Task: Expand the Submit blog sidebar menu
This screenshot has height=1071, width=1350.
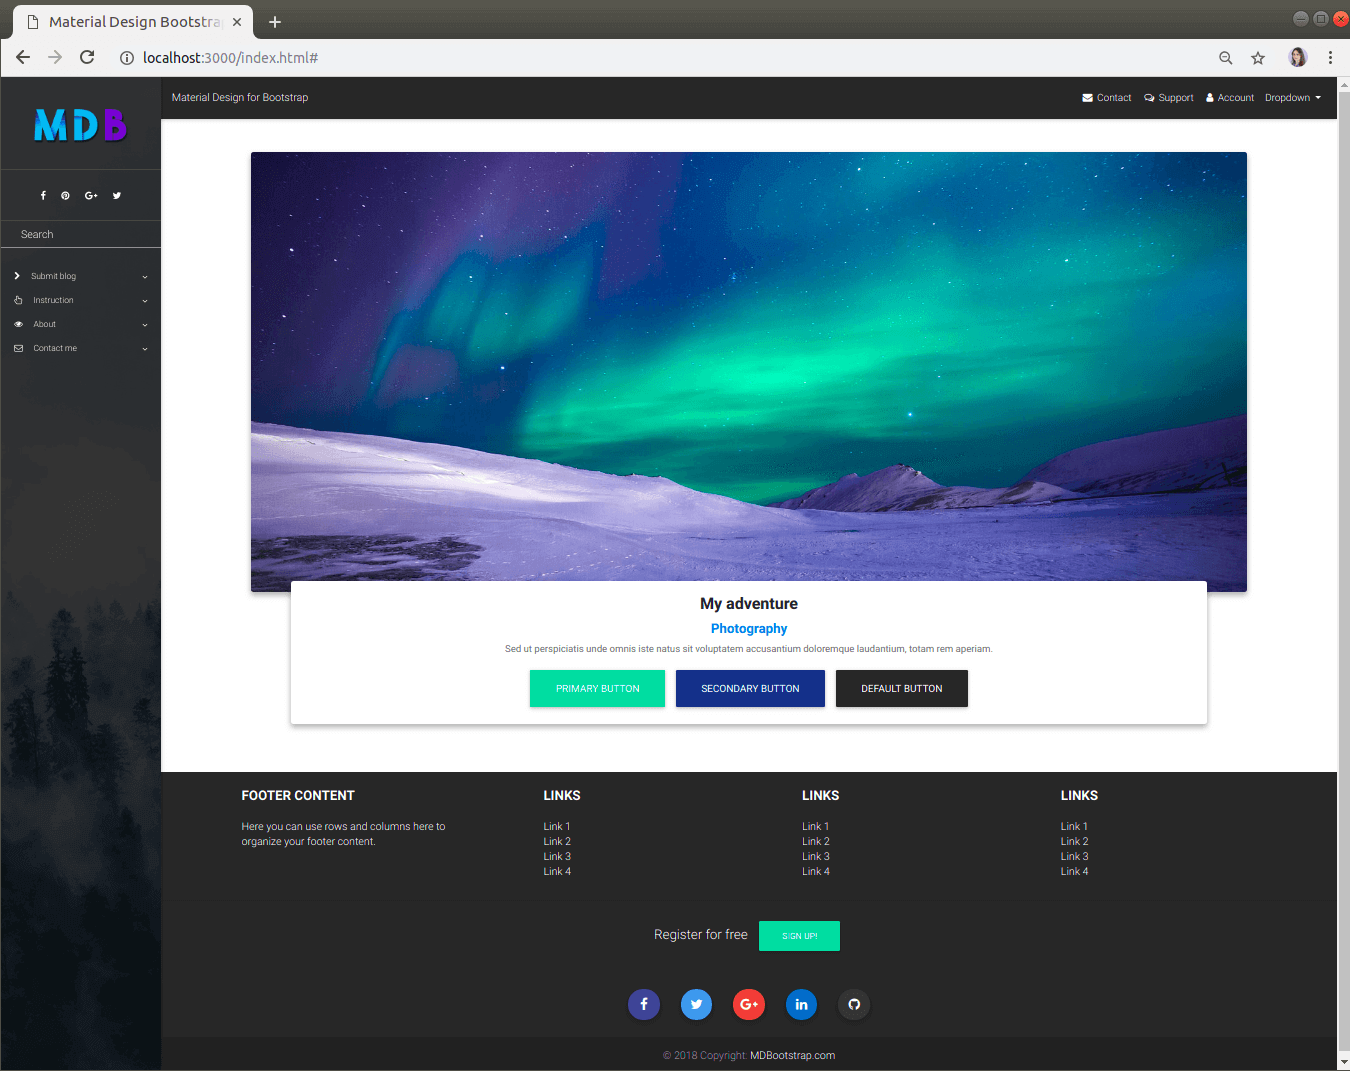Action: (x=81, y=276)
